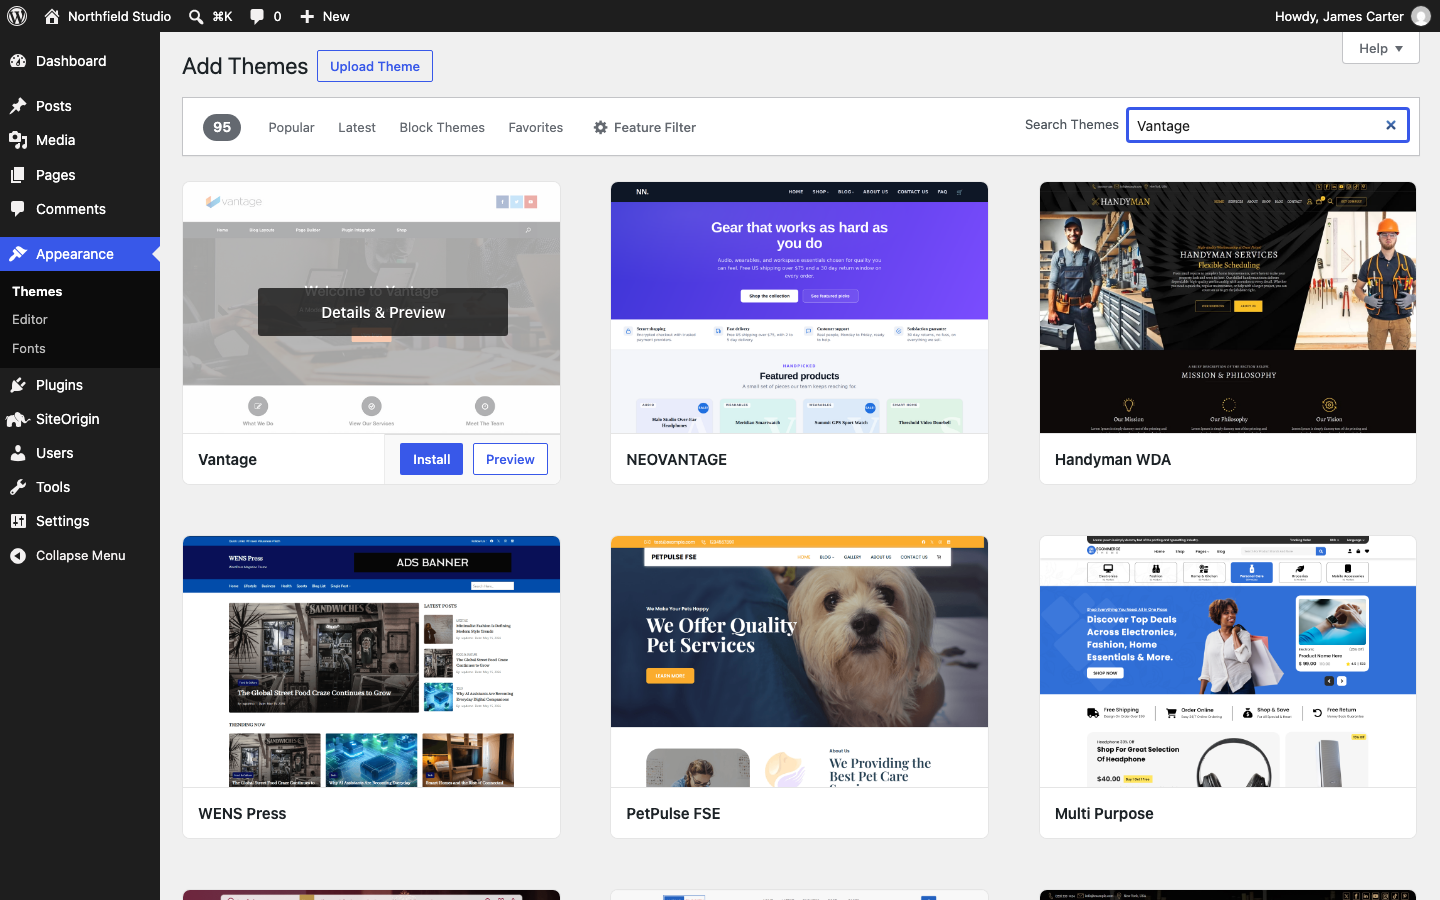Image resolution: width=1440 pixels, height=900 pixels.
Task: Click Details & Preview on Vantage
Action: tap(383, 312)
